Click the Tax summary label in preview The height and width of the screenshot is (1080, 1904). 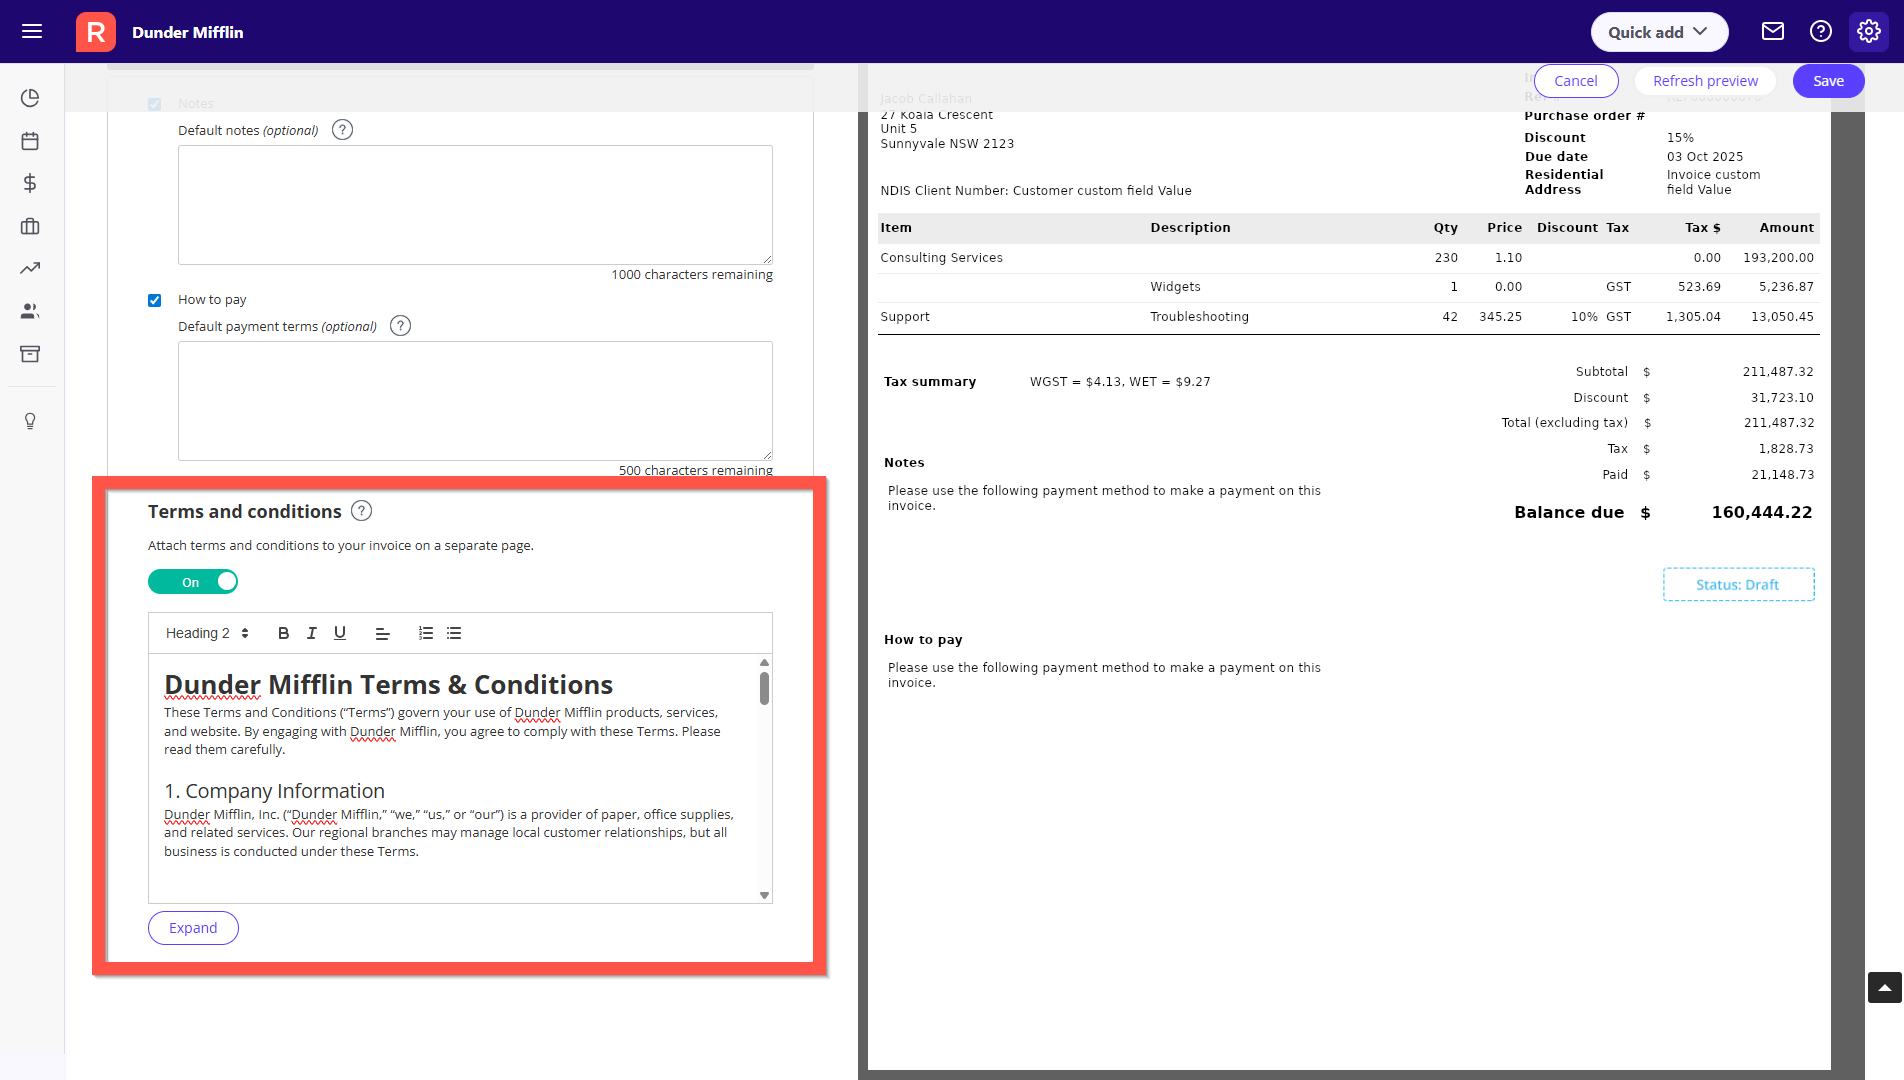[930, 382]
